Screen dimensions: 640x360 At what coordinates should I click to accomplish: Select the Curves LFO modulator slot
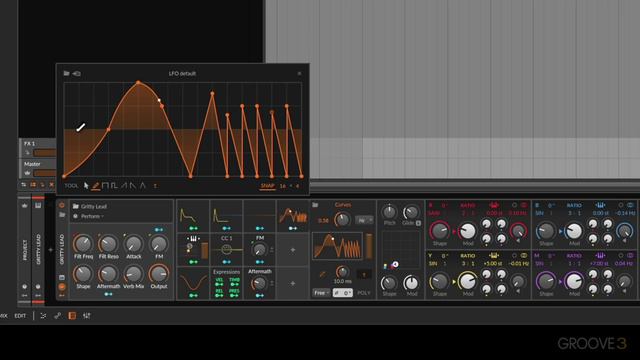pyautogui.click(x=293, y=215)
